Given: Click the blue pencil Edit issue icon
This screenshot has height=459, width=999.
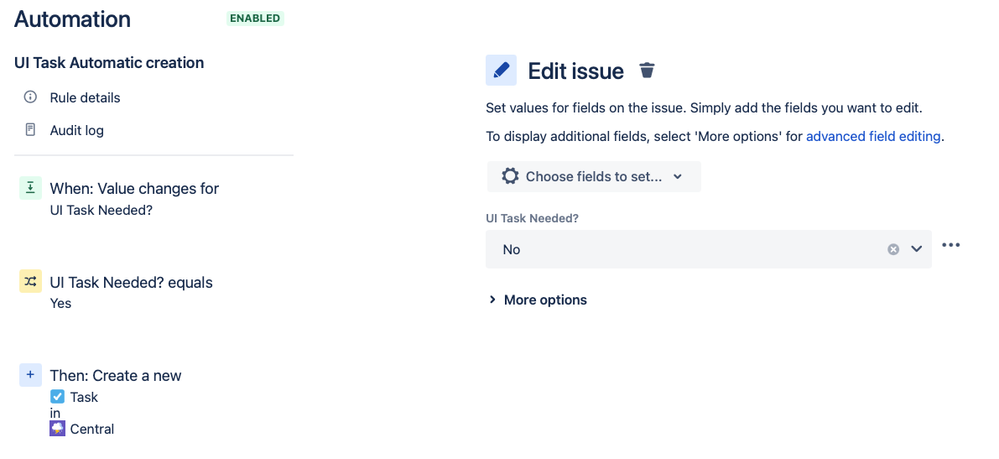Looking at the screenshot, I should click(501, 70).
